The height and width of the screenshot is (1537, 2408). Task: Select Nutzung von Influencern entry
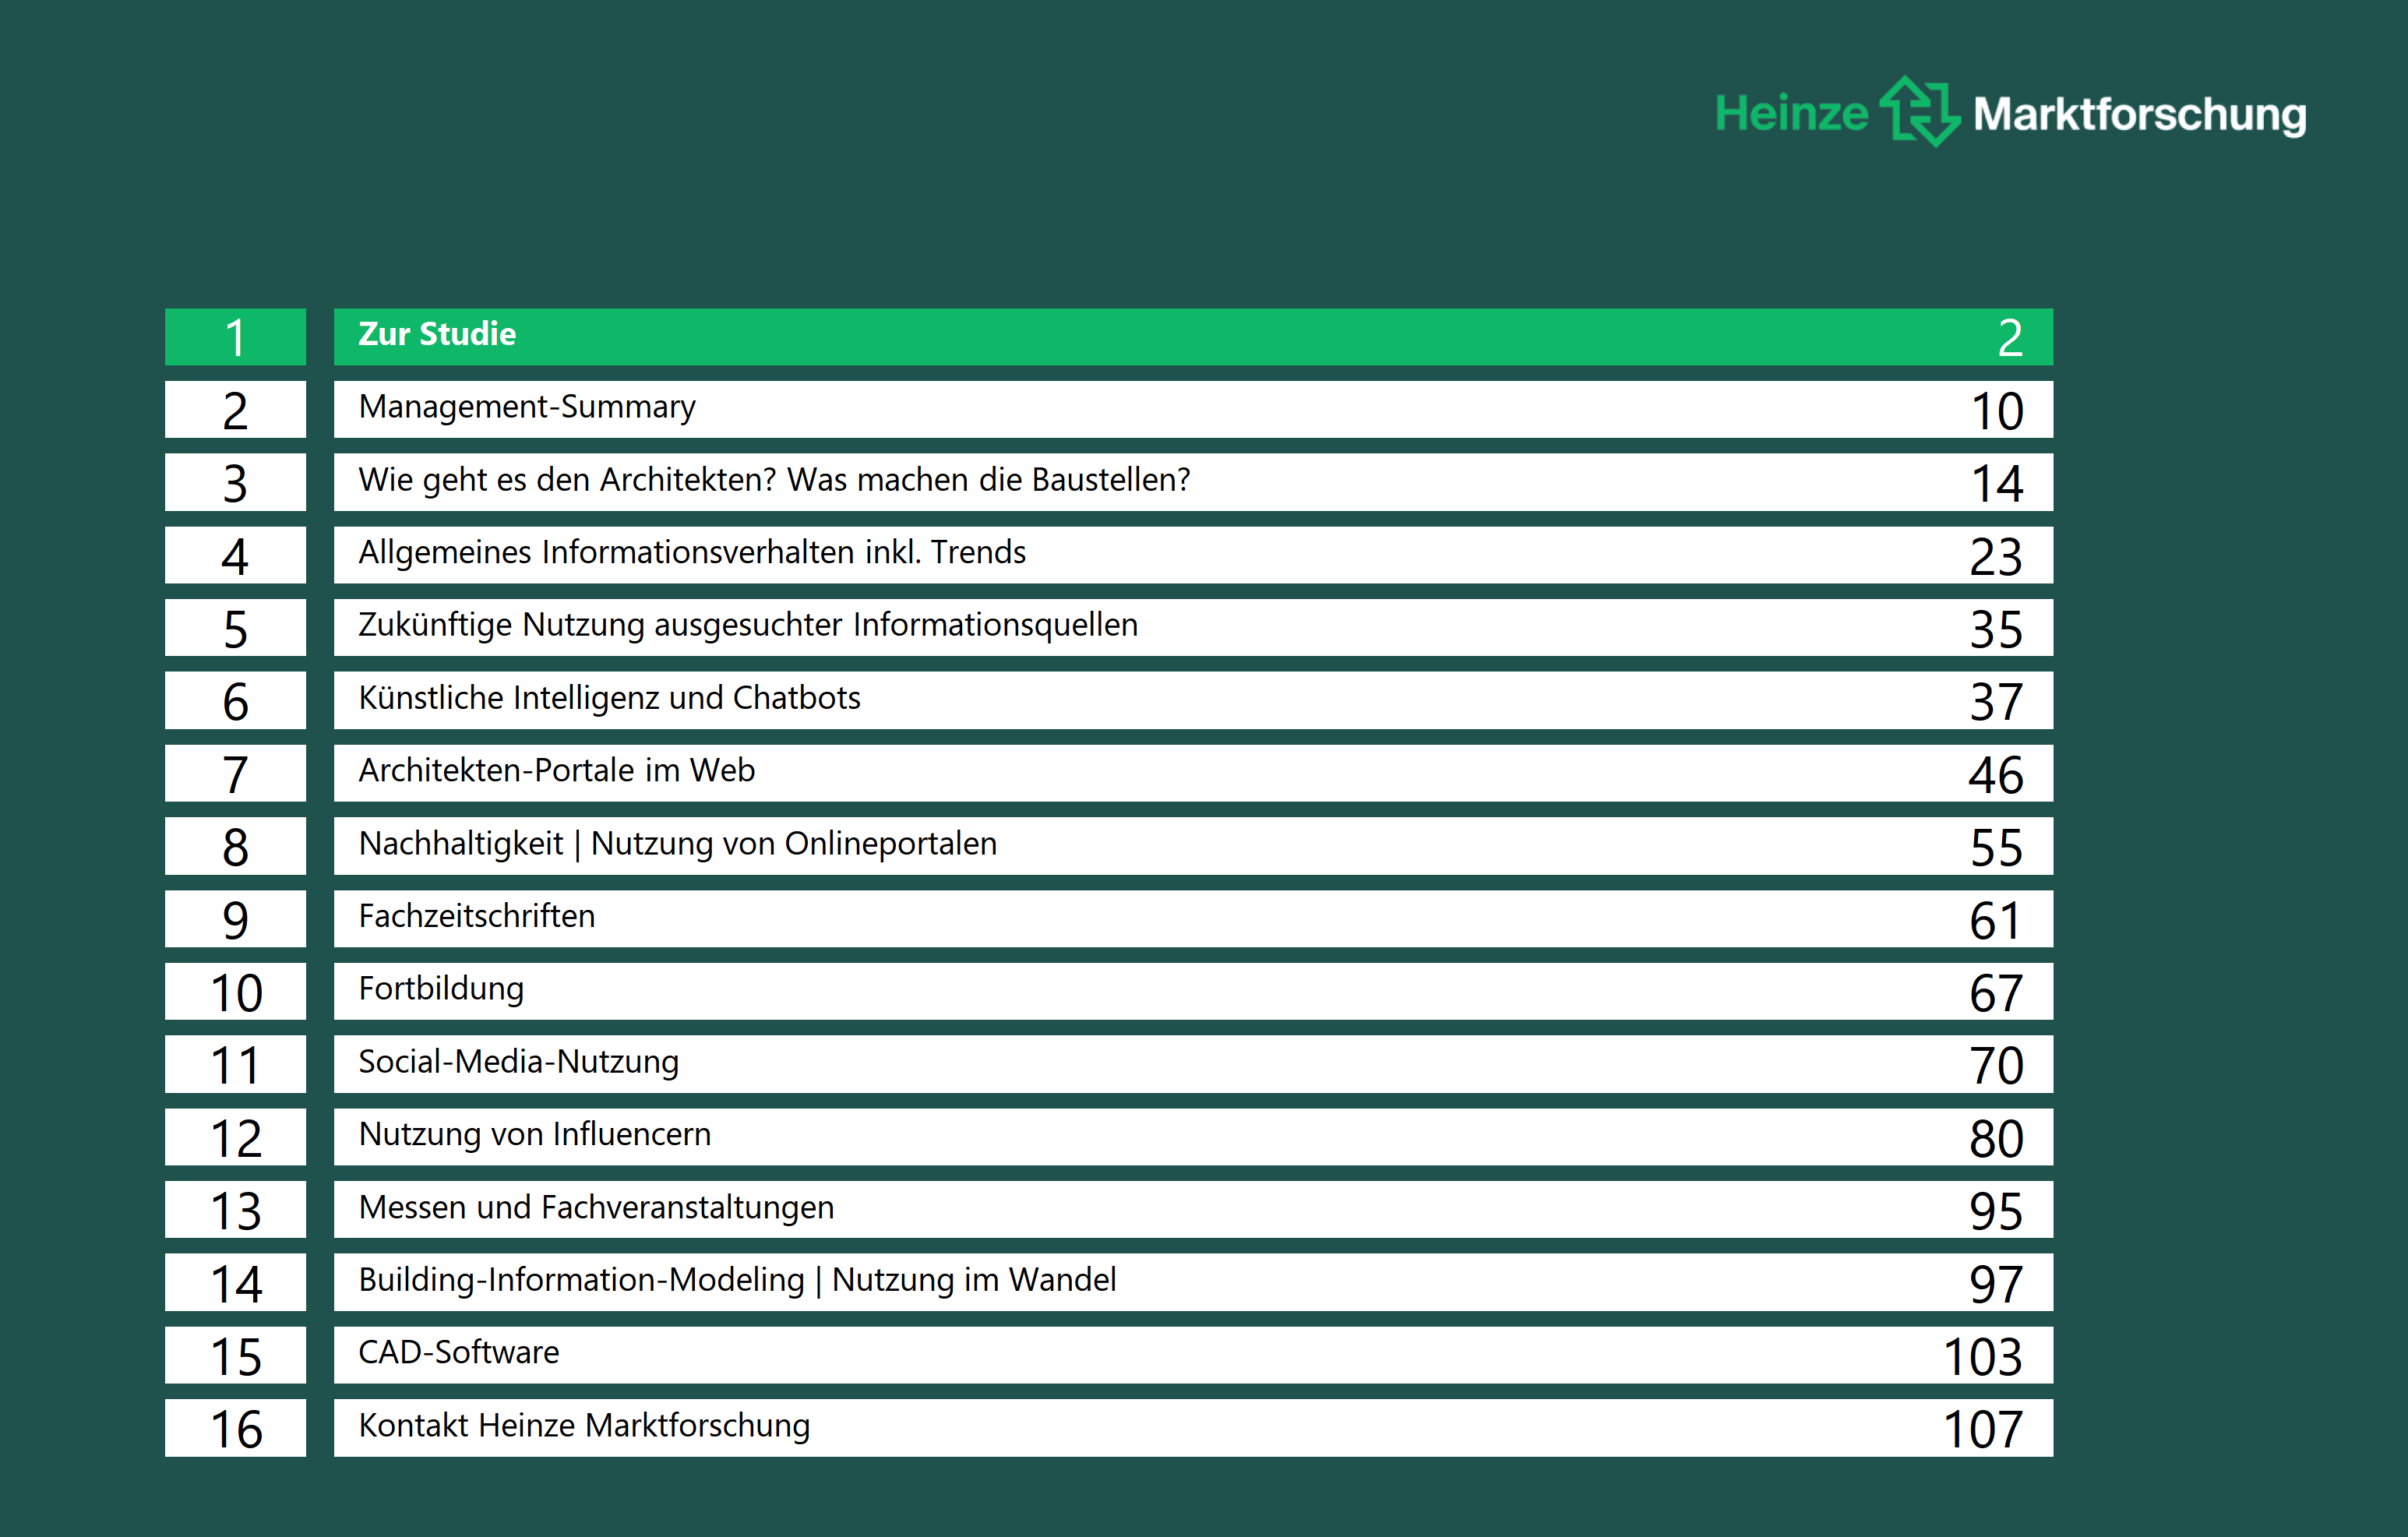[x=534, y=1135]
